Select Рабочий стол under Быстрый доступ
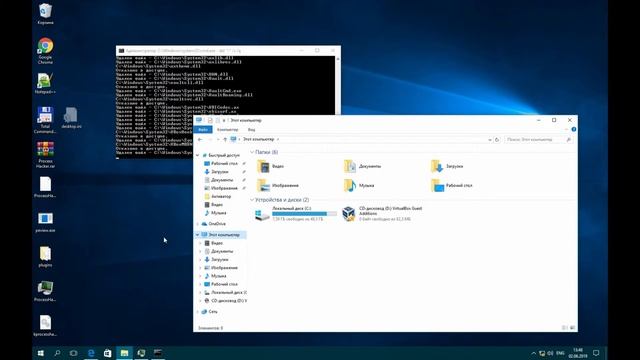This screenshot has width=640, height=360. [221, 164]
